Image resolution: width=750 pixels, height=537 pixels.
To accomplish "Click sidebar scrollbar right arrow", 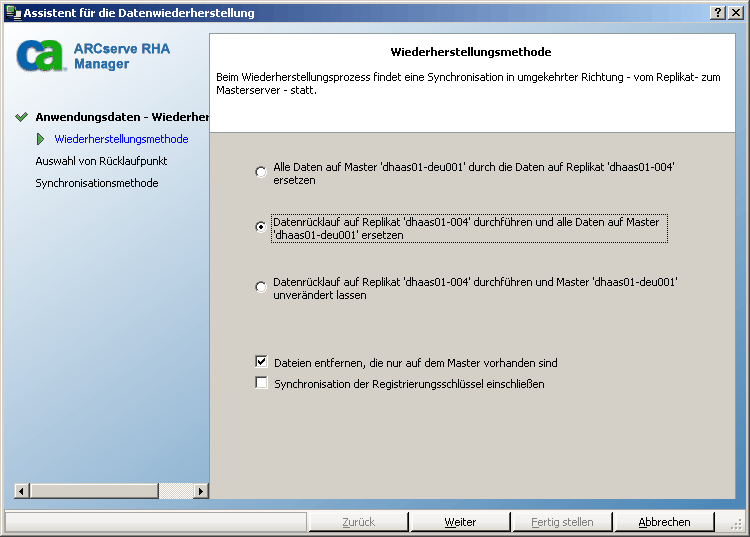I will [x=201, y=491].
